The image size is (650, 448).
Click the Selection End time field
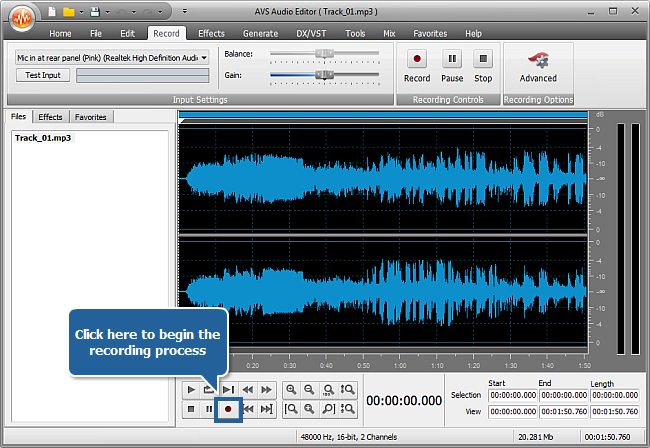[x=564, y=395]
